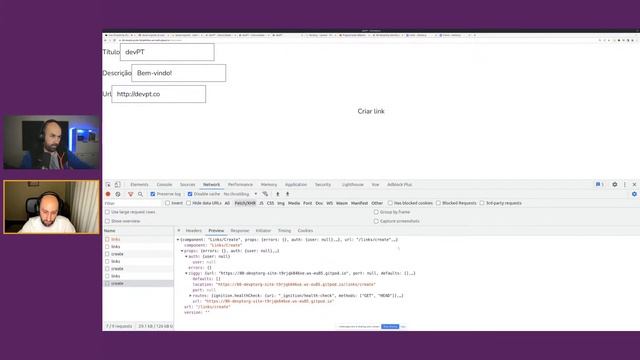
Task: Enable Blocked Requests filter
Action: click(x=438, y=203)
